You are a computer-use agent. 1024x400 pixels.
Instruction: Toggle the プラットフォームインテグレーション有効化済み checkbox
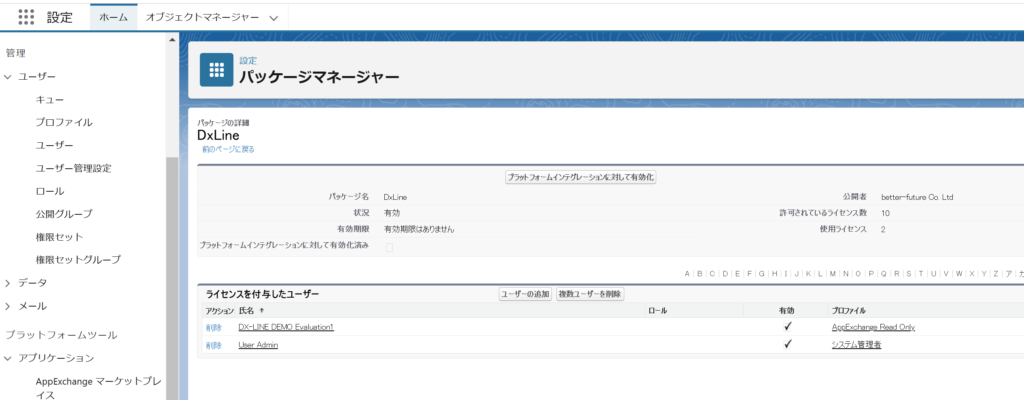point(389,246)
